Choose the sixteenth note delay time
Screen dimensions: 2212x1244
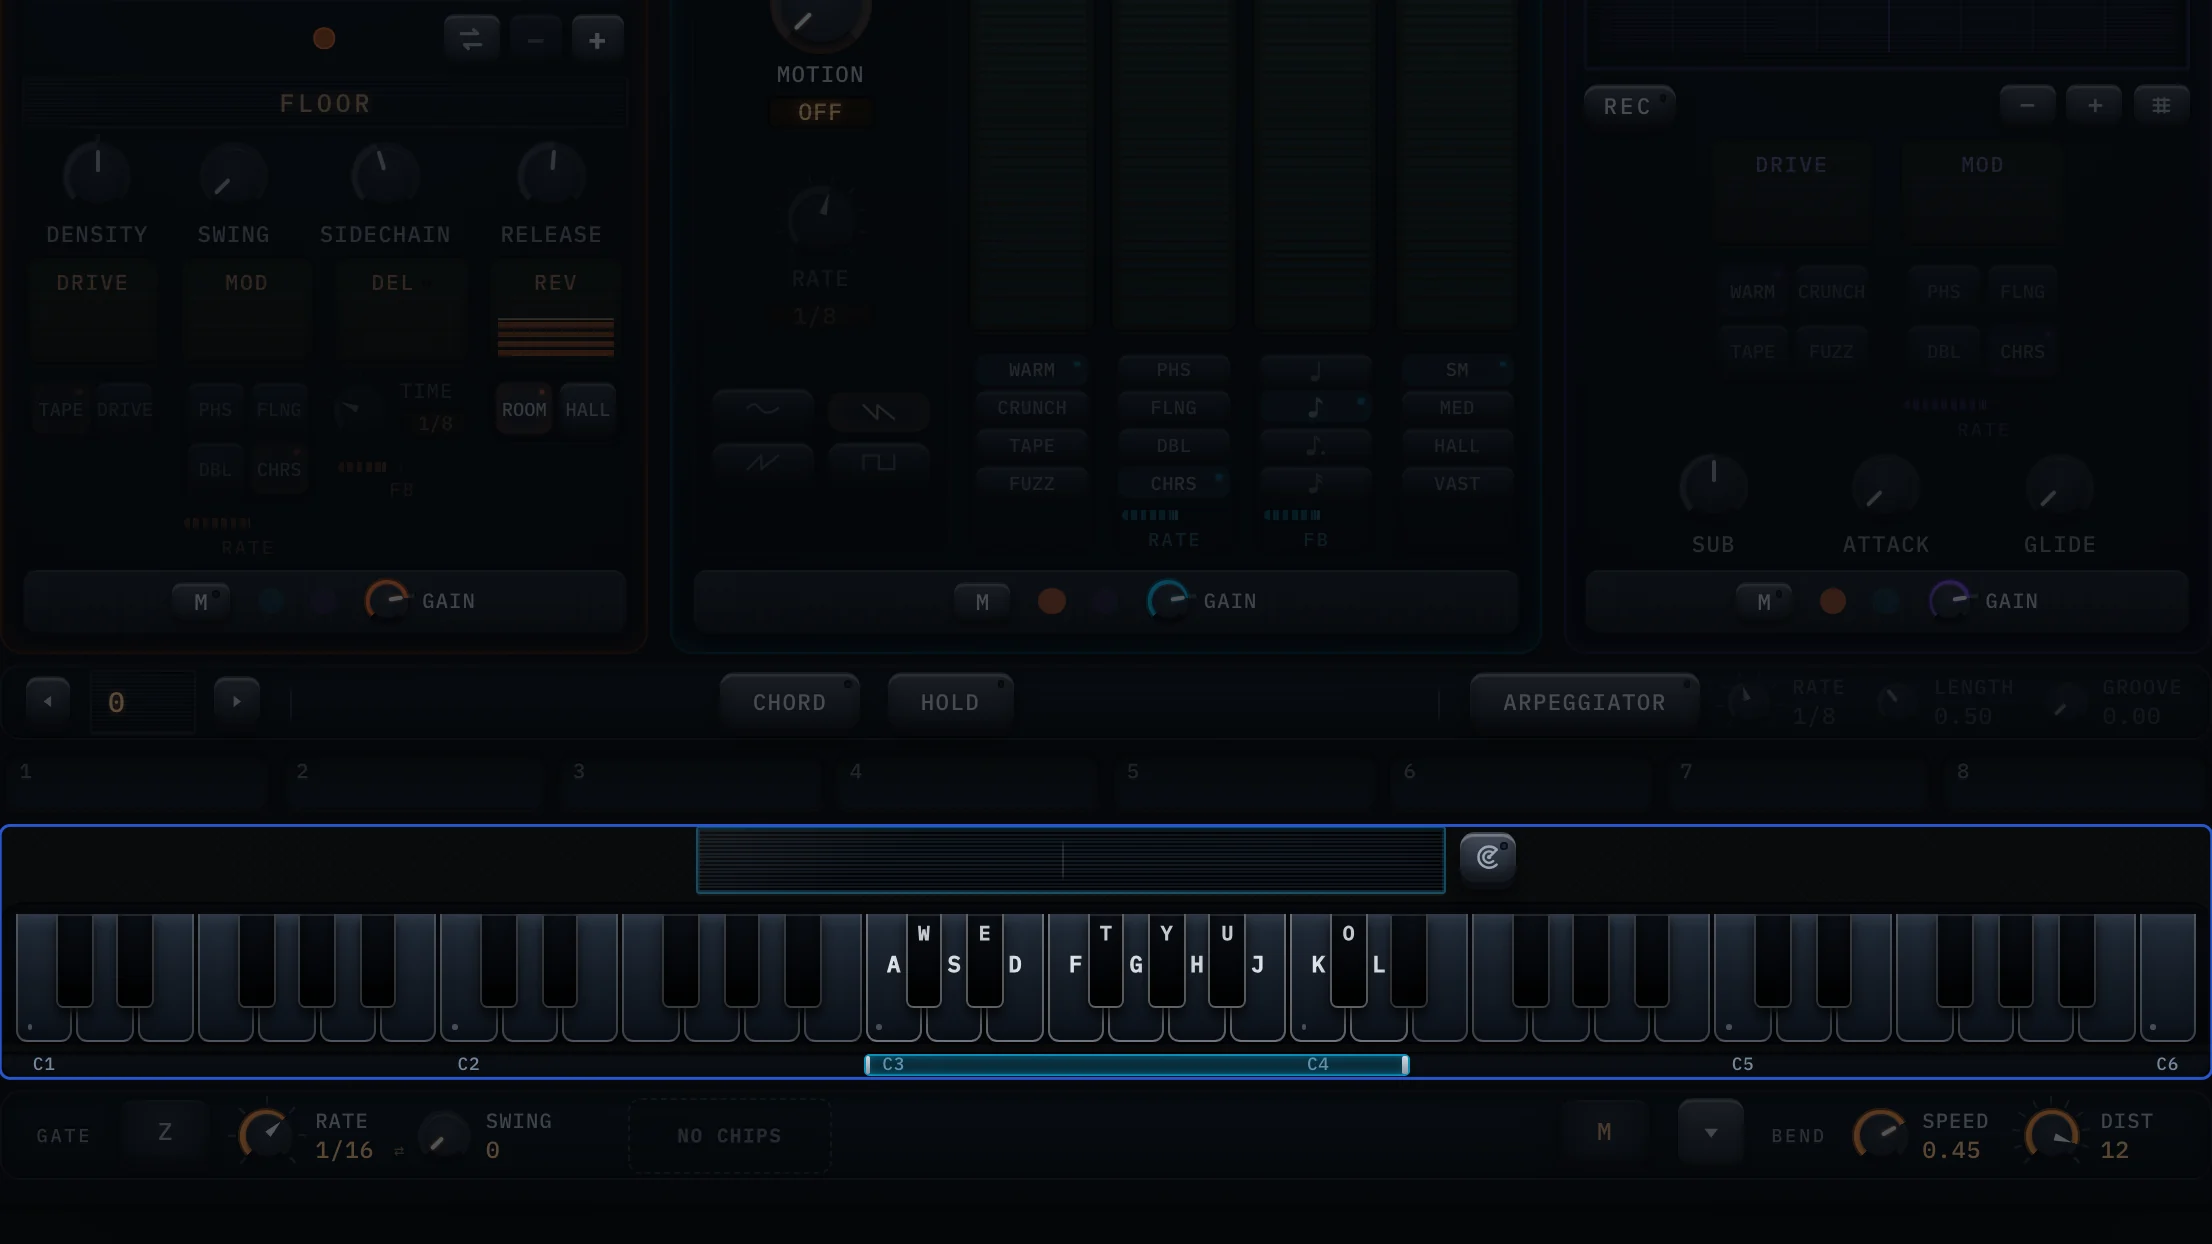click(1315, 484)
